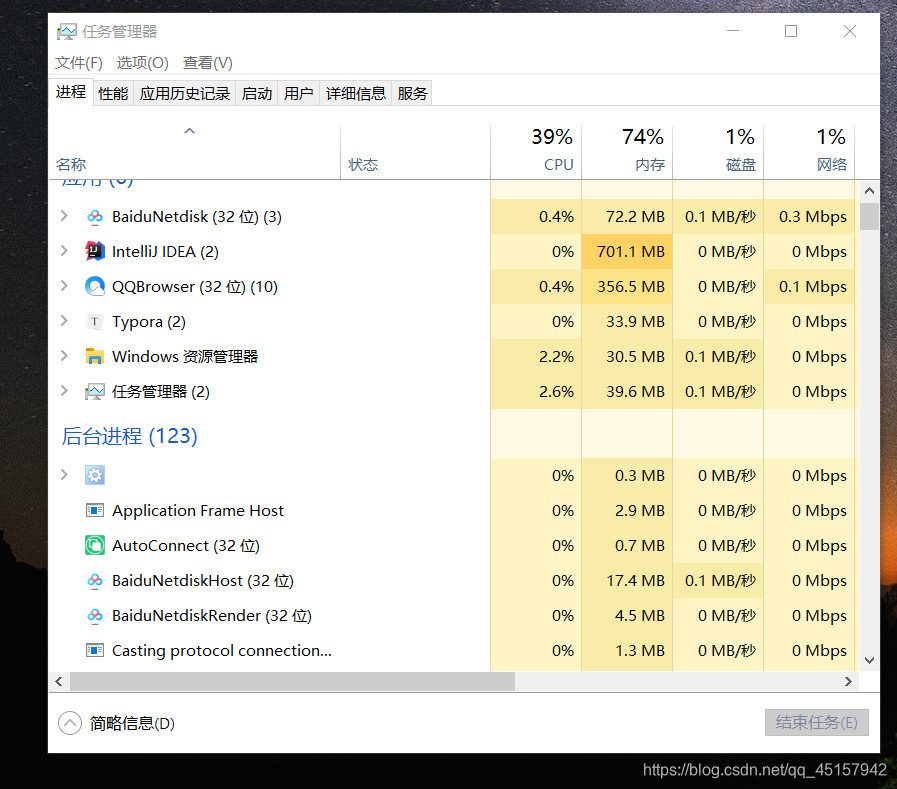Click the IntelliJ IDEA icon
This screenshot has height=789, width=897.
click(94, 252)
